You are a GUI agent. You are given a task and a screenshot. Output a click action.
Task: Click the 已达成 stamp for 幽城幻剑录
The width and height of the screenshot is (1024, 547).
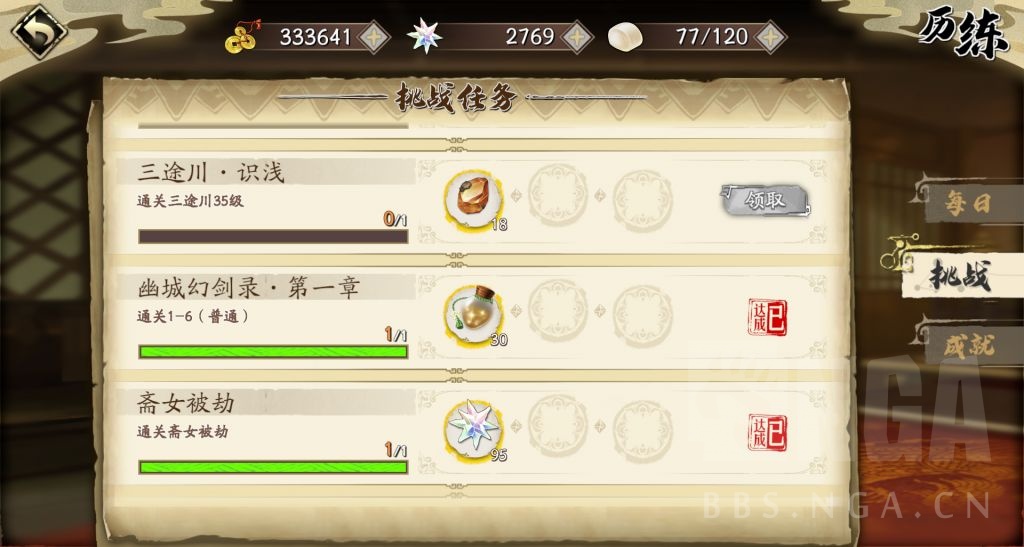tap(767, 317)
